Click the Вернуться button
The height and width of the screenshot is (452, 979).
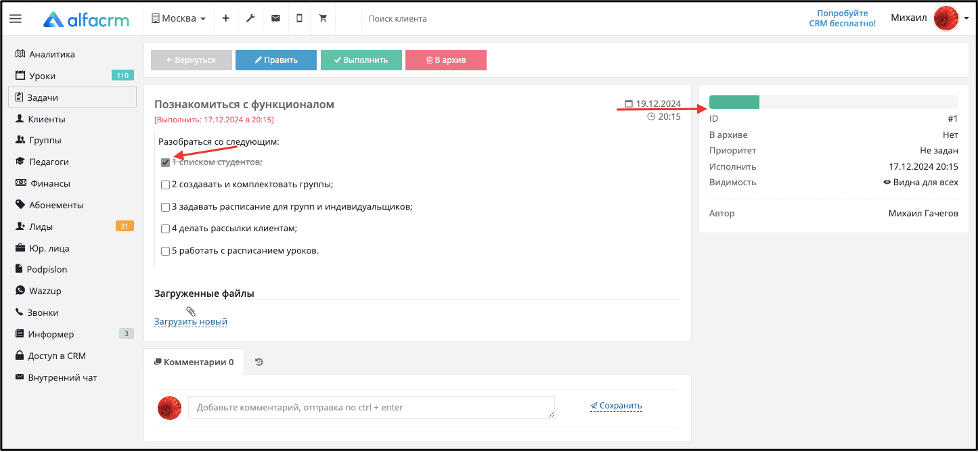191,60
